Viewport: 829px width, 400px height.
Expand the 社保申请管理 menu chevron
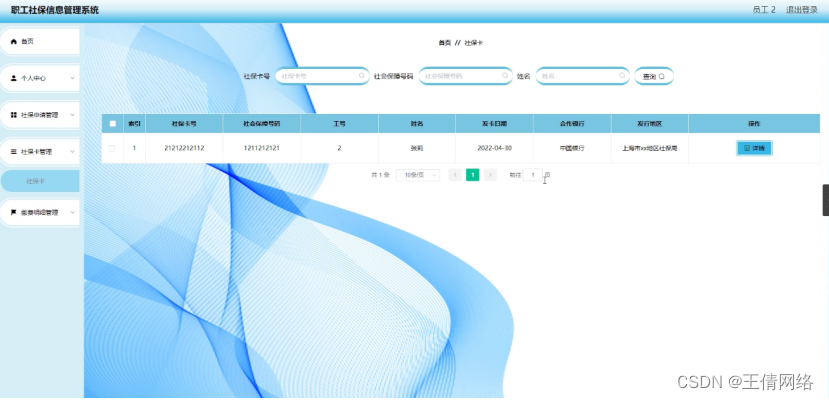[72, 115]
